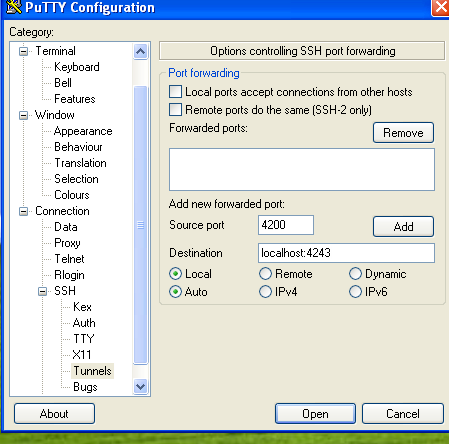Add the new forwarded port

(x=403, y=227)
